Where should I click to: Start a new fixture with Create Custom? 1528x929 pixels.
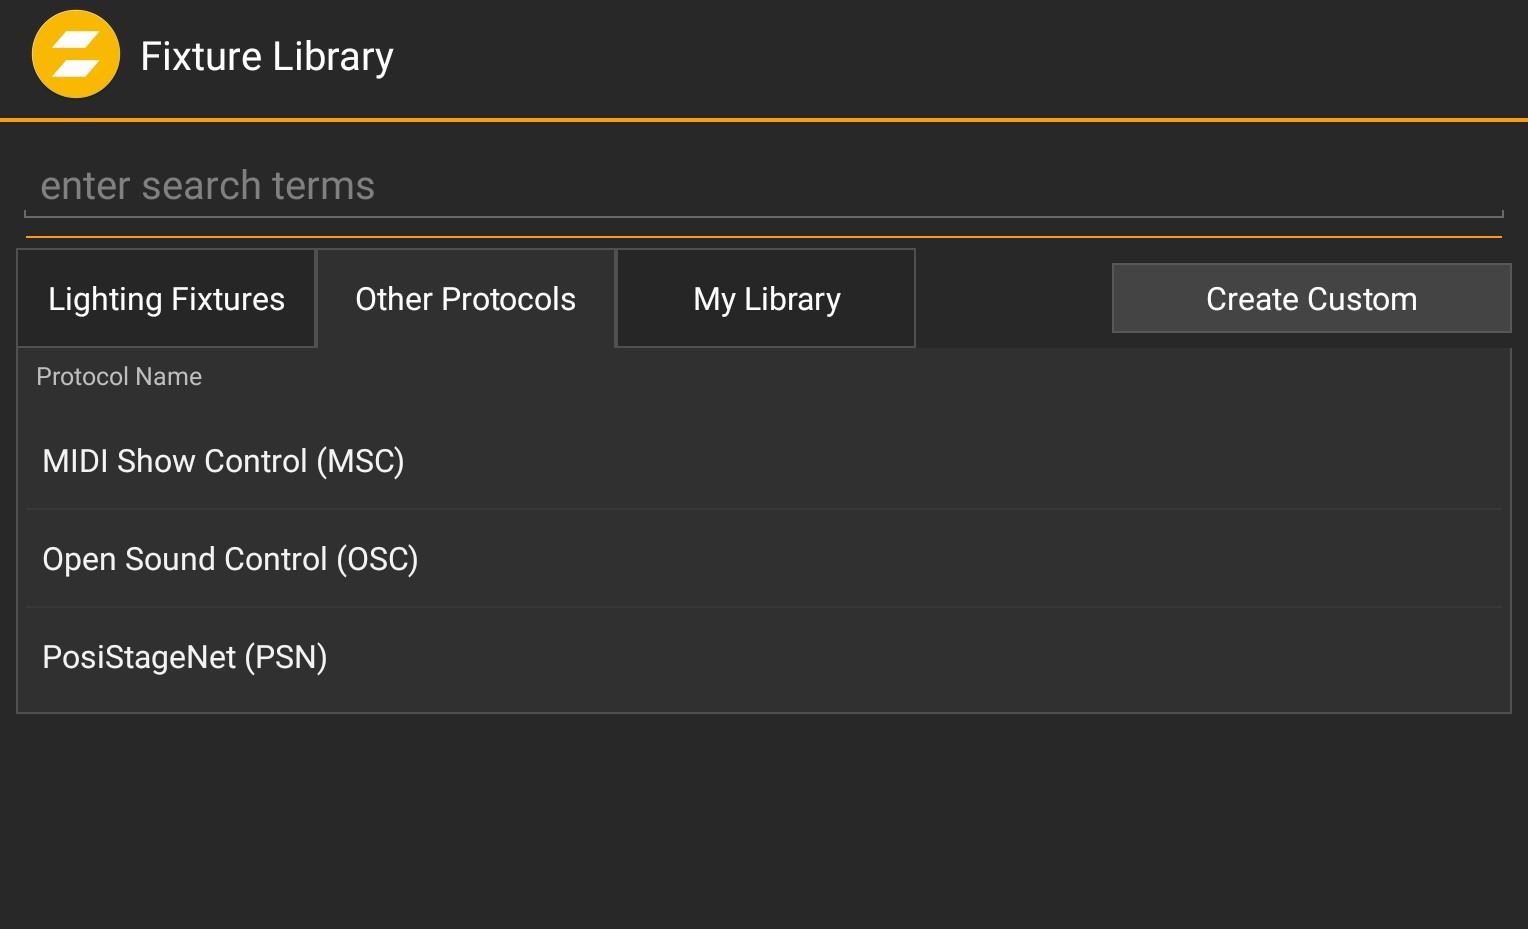tap(1311, 299)
